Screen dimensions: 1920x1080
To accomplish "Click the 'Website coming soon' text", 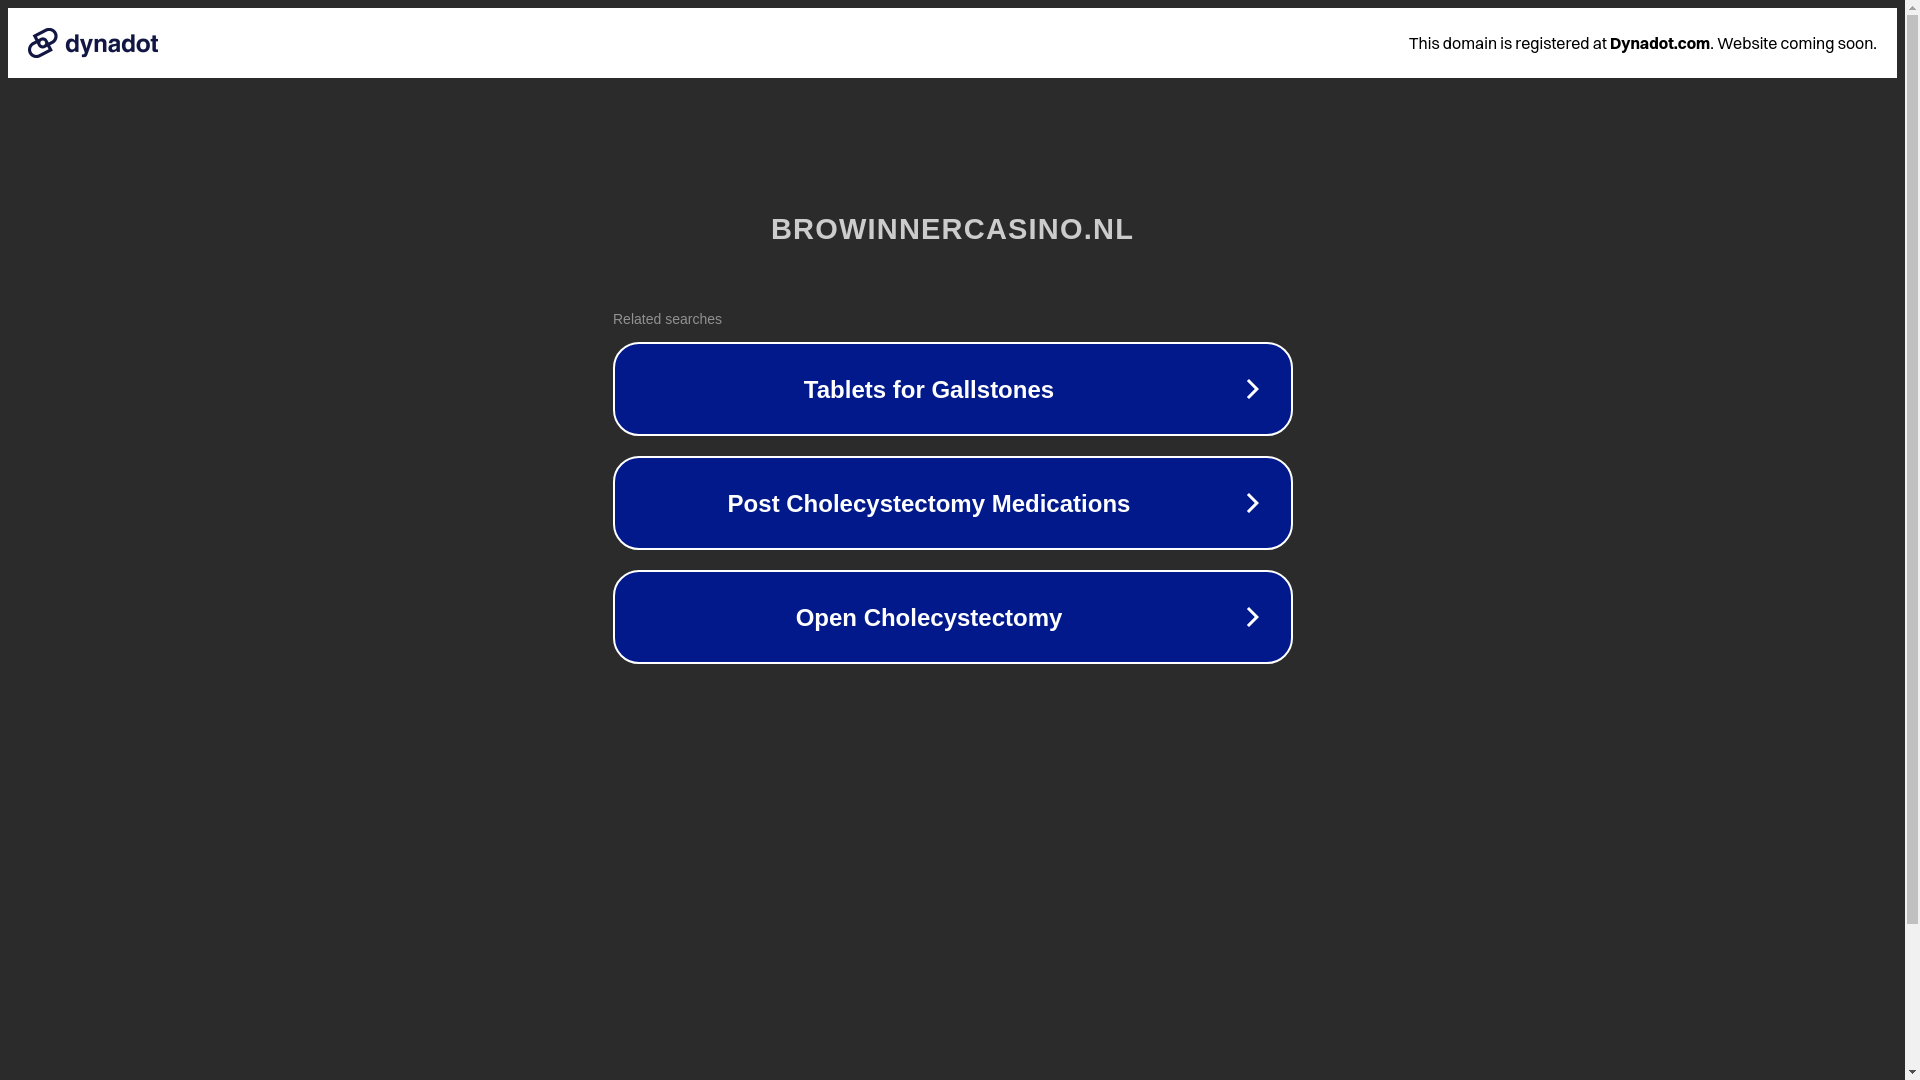I will click(1796, 43).
